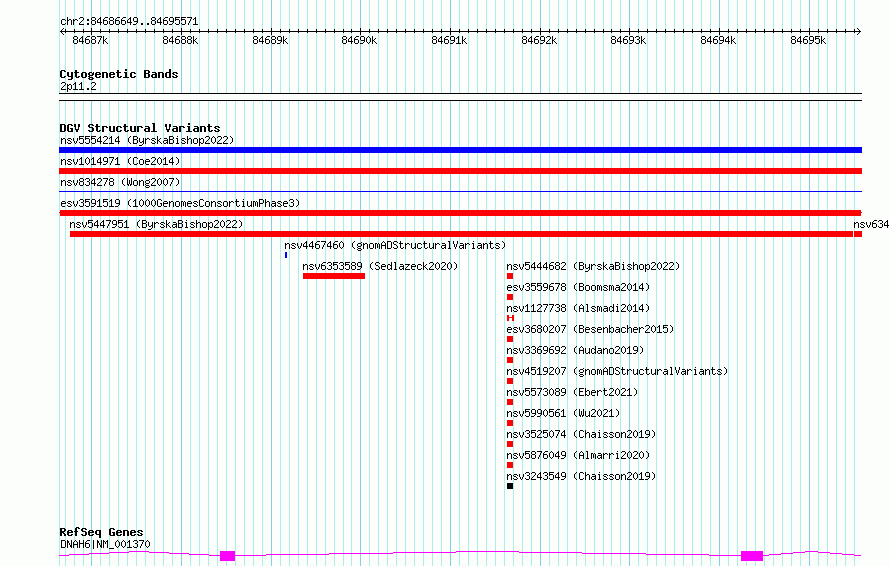Click the second magenta DNAH6 exon block

click(x=752, y=556)
